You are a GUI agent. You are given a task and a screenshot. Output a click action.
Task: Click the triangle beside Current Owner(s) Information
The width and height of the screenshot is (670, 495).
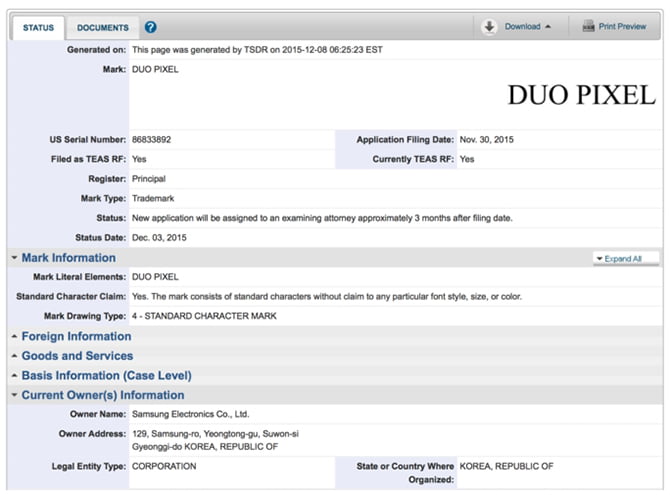point(14,395)
